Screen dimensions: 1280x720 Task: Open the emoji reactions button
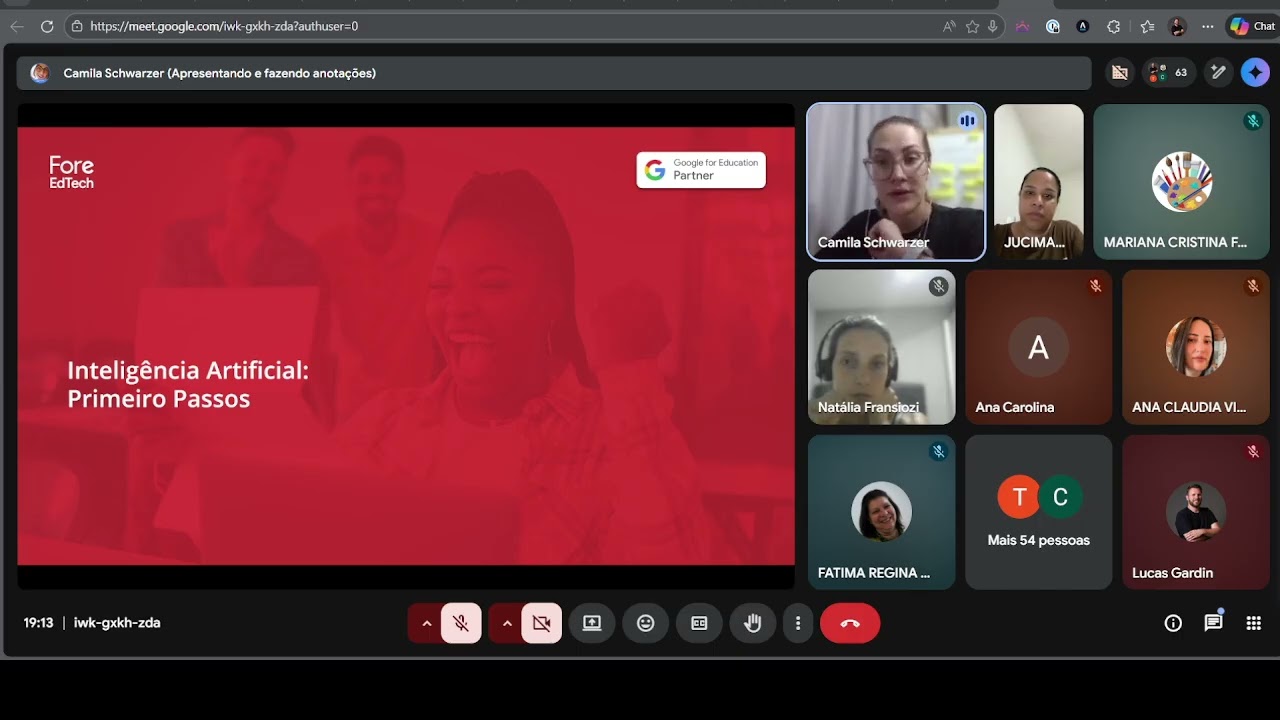pos(646,623)
